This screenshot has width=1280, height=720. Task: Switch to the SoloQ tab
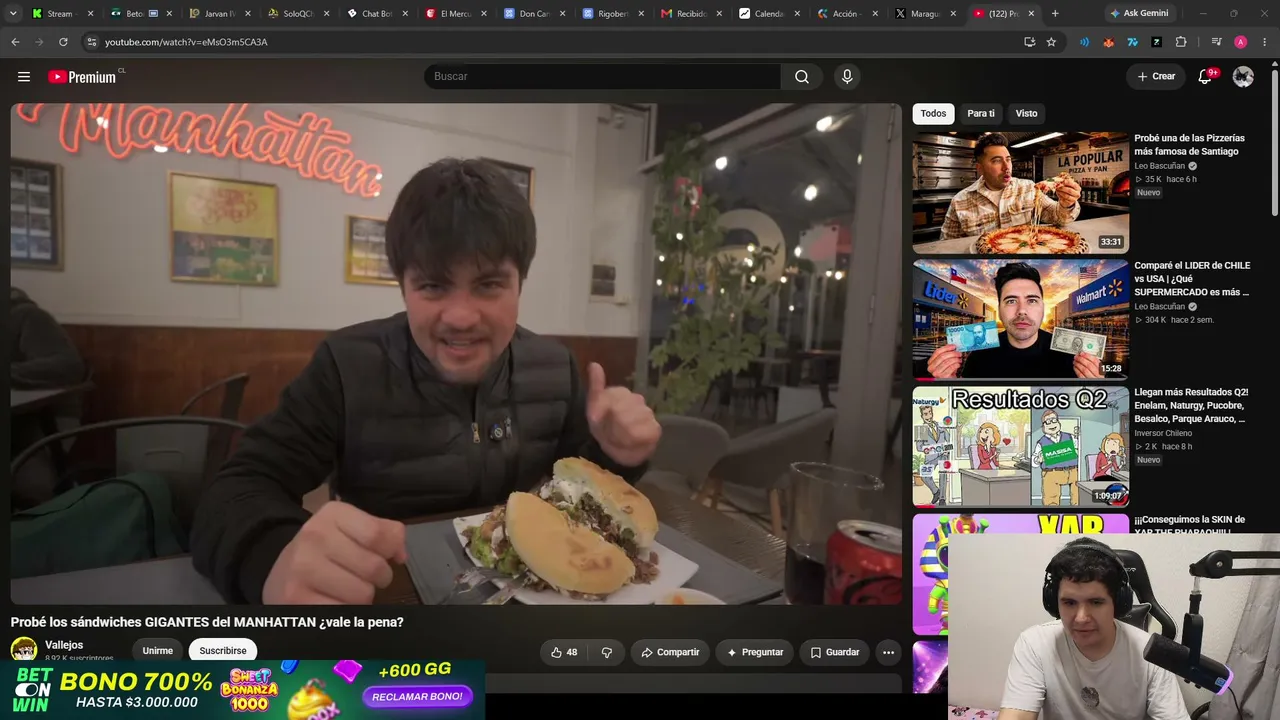click(298, 14)
